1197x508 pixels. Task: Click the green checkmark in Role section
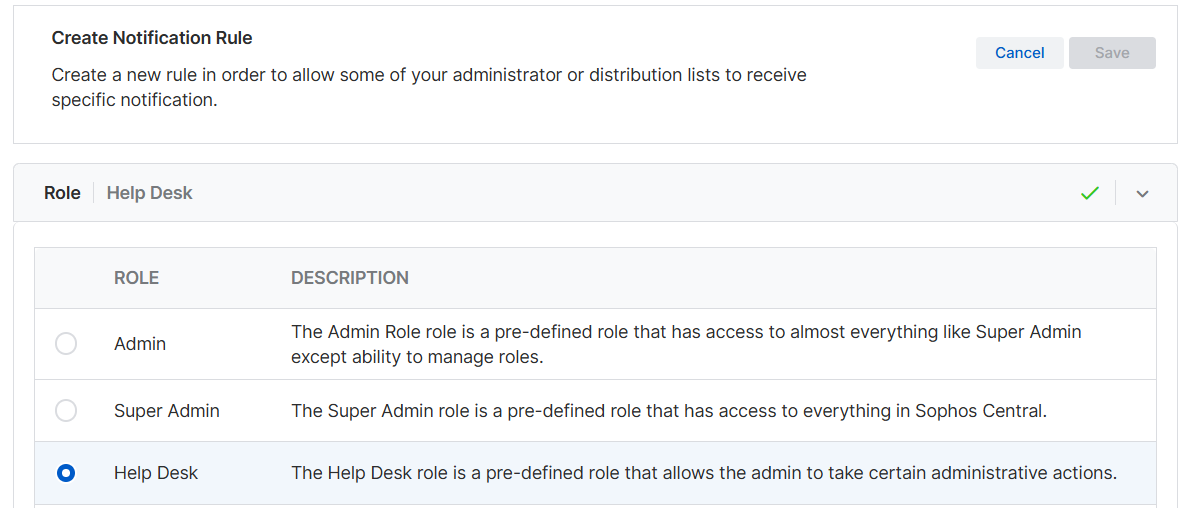coord(1090,193)
